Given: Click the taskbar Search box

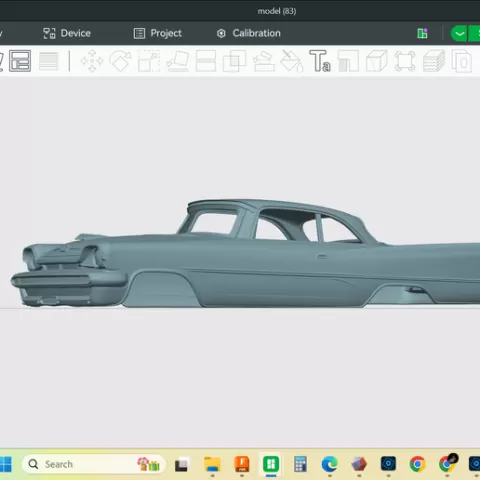Looking at the screenshot, I should point(93,464).
